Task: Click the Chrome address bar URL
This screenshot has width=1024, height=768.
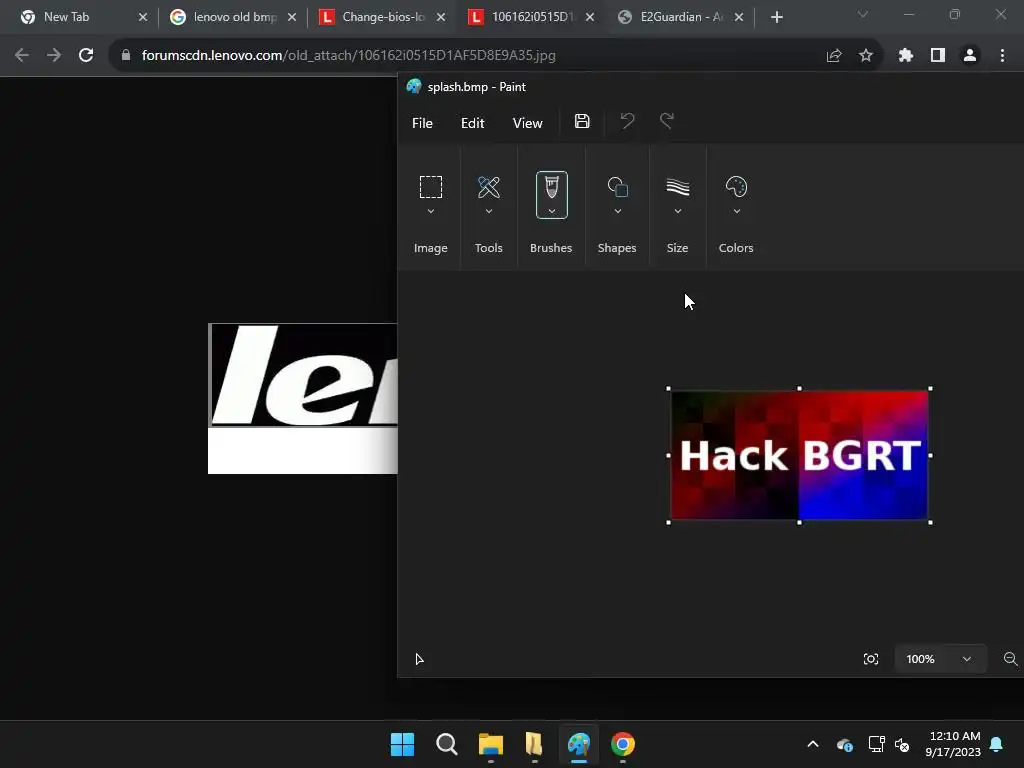Action: pos(349,56)
